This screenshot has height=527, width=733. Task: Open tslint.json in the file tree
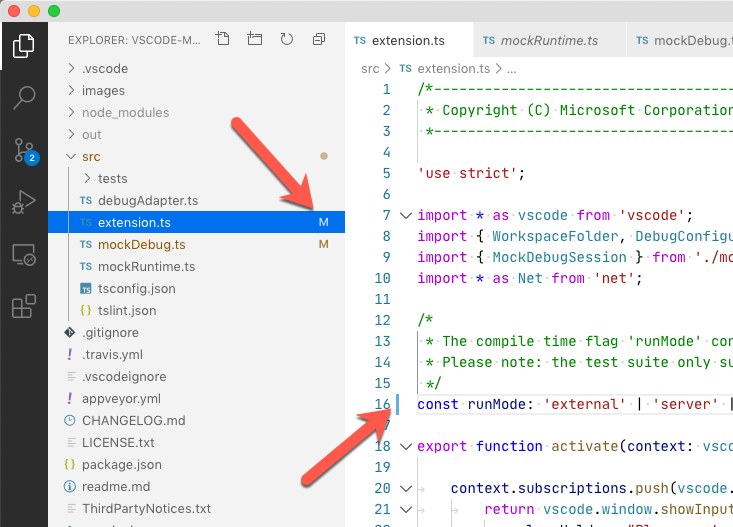point(196,310)
